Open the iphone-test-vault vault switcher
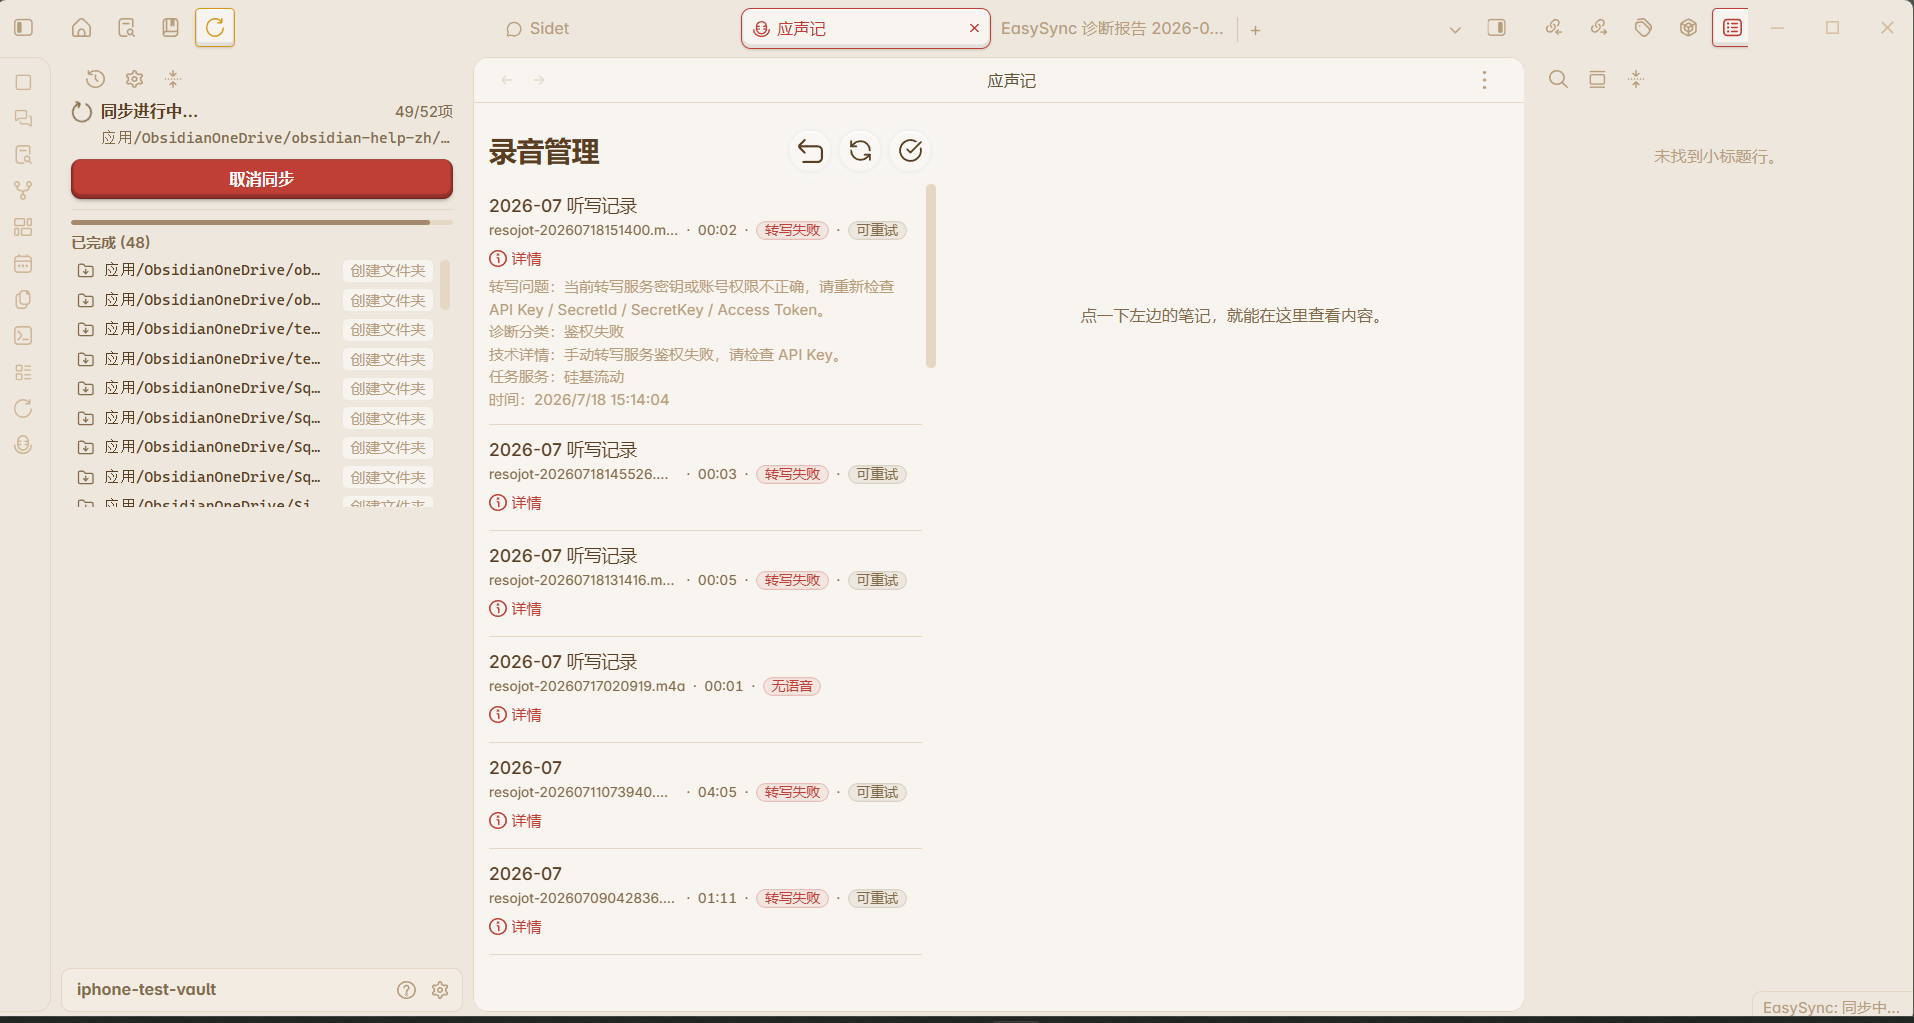 147,990
